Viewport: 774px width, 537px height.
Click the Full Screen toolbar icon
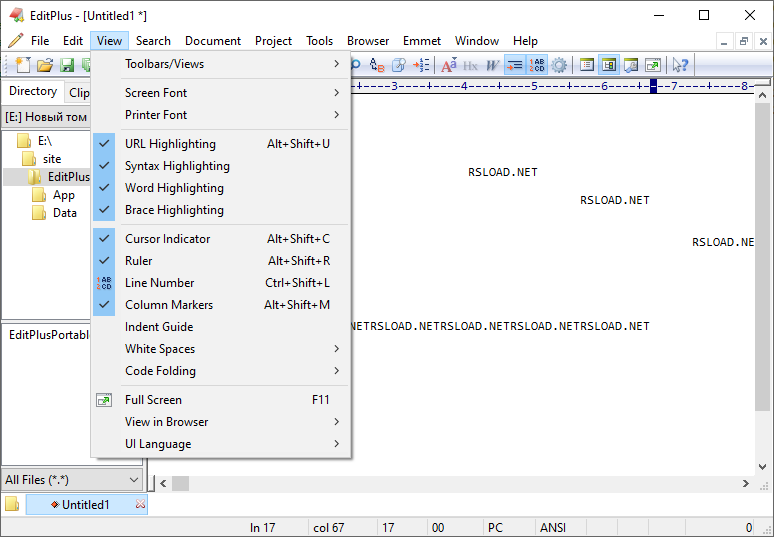653,65
